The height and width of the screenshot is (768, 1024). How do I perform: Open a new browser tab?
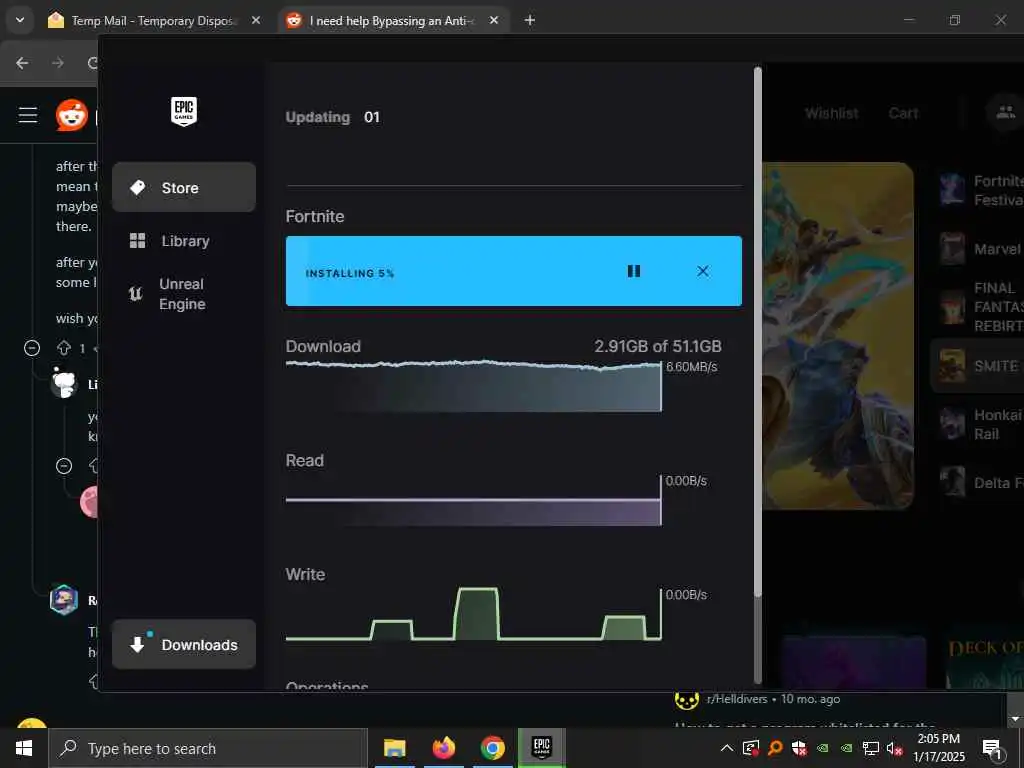[530, 20]
